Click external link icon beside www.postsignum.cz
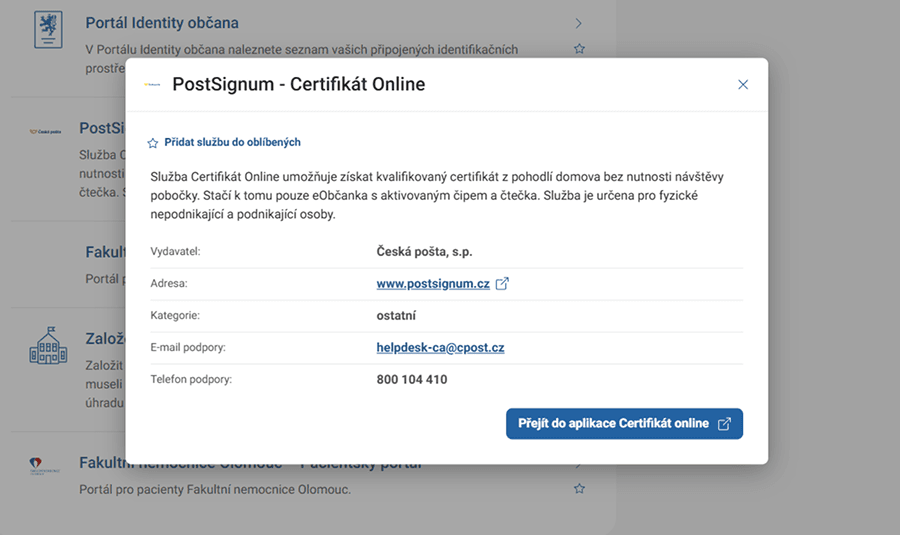The height and width of the screenshot is (535, 900). 503,284
